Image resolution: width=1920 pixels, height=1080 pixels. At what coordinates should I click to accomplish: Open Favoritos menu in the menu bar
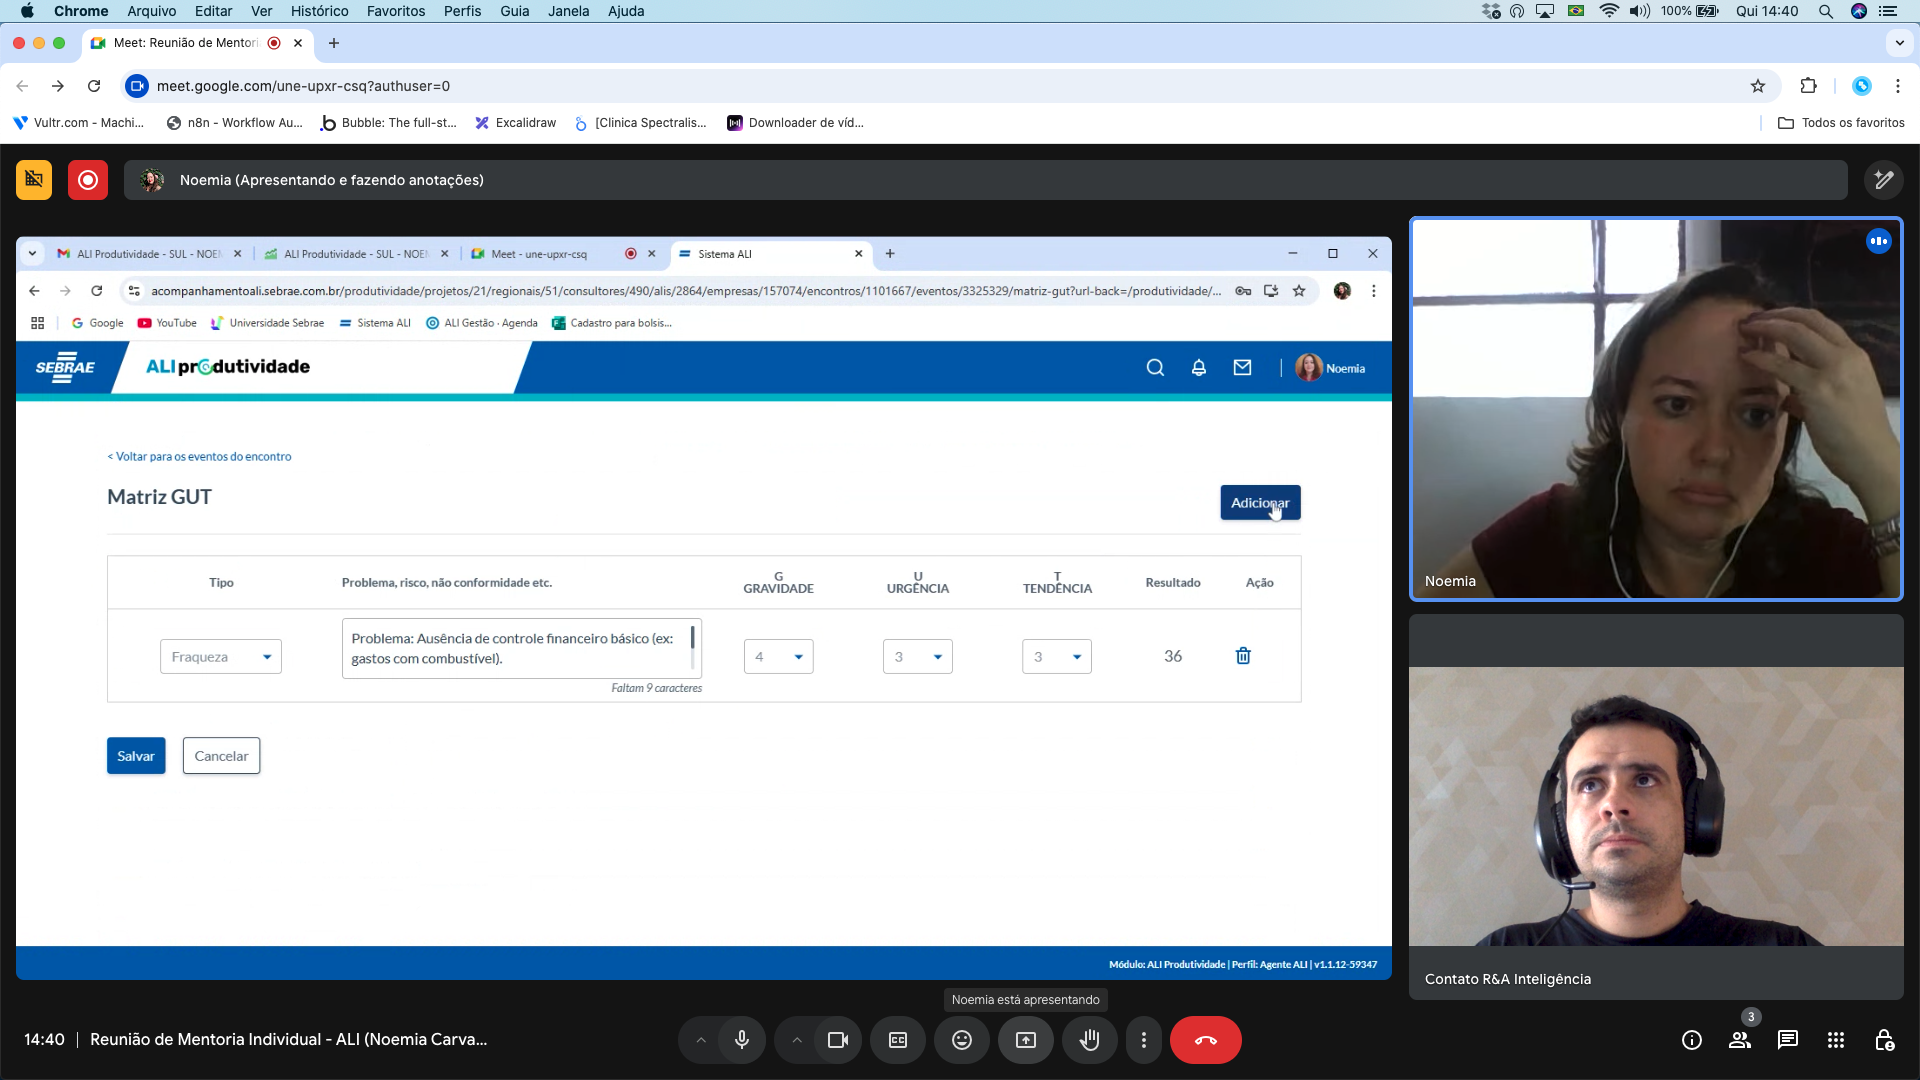coord(396,11)
